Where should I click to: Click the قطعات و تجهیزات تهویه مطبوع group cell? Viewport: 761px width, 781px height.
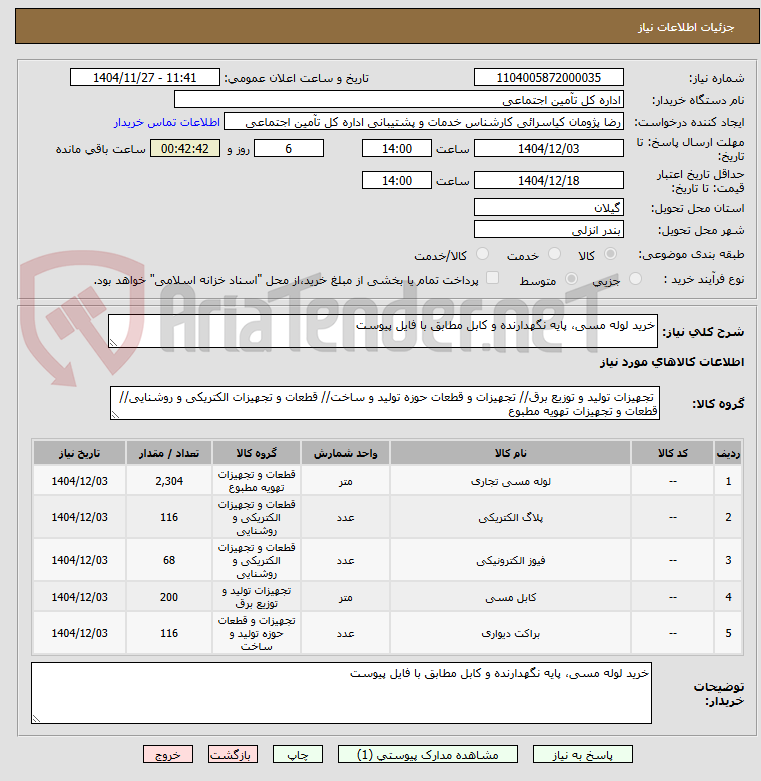256,481
